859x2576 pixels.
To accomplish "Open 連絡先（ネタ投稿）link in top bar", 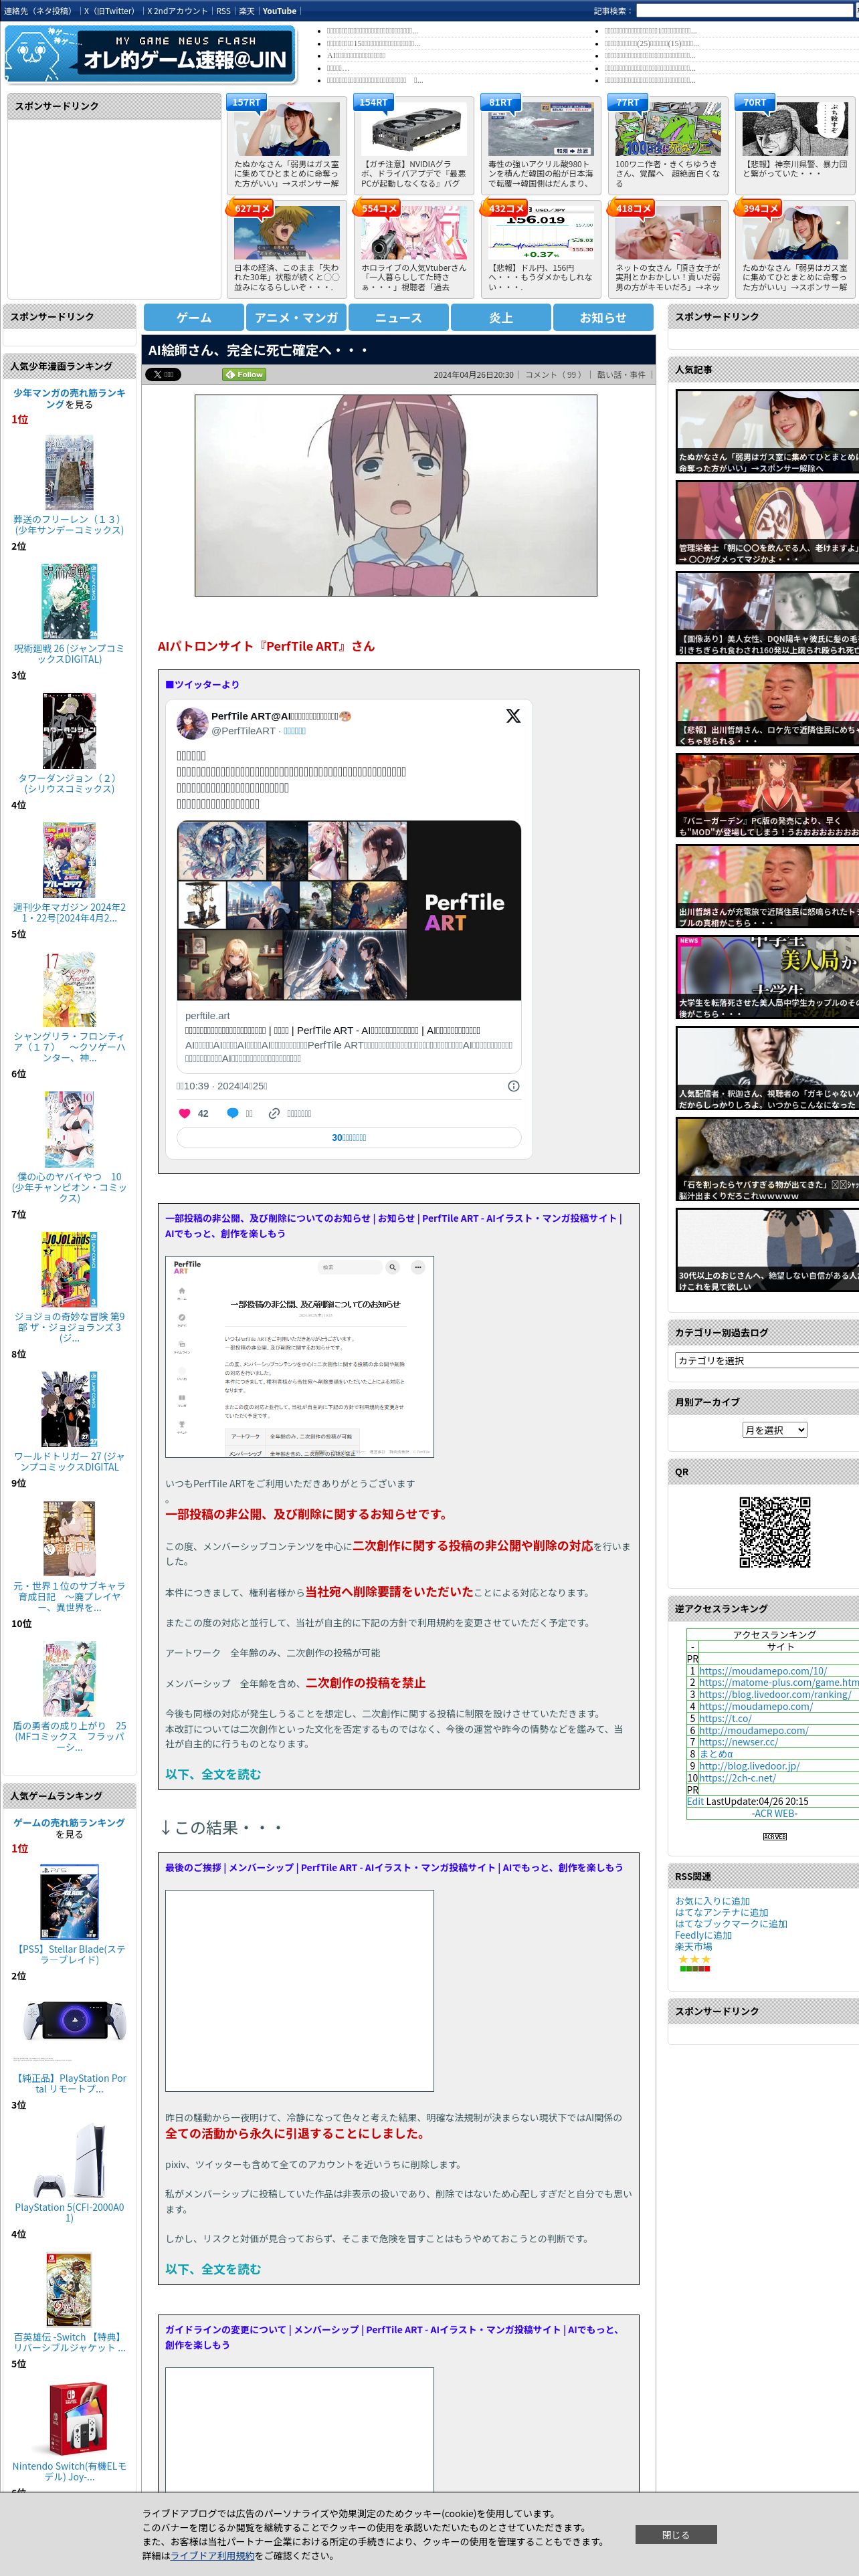I will [37, 11].
